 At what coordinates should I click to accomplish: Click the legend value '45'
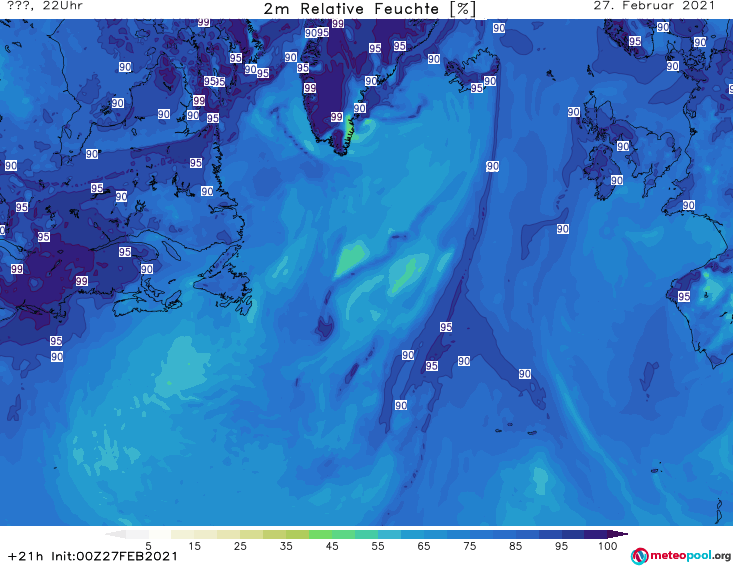coord(331,546)
